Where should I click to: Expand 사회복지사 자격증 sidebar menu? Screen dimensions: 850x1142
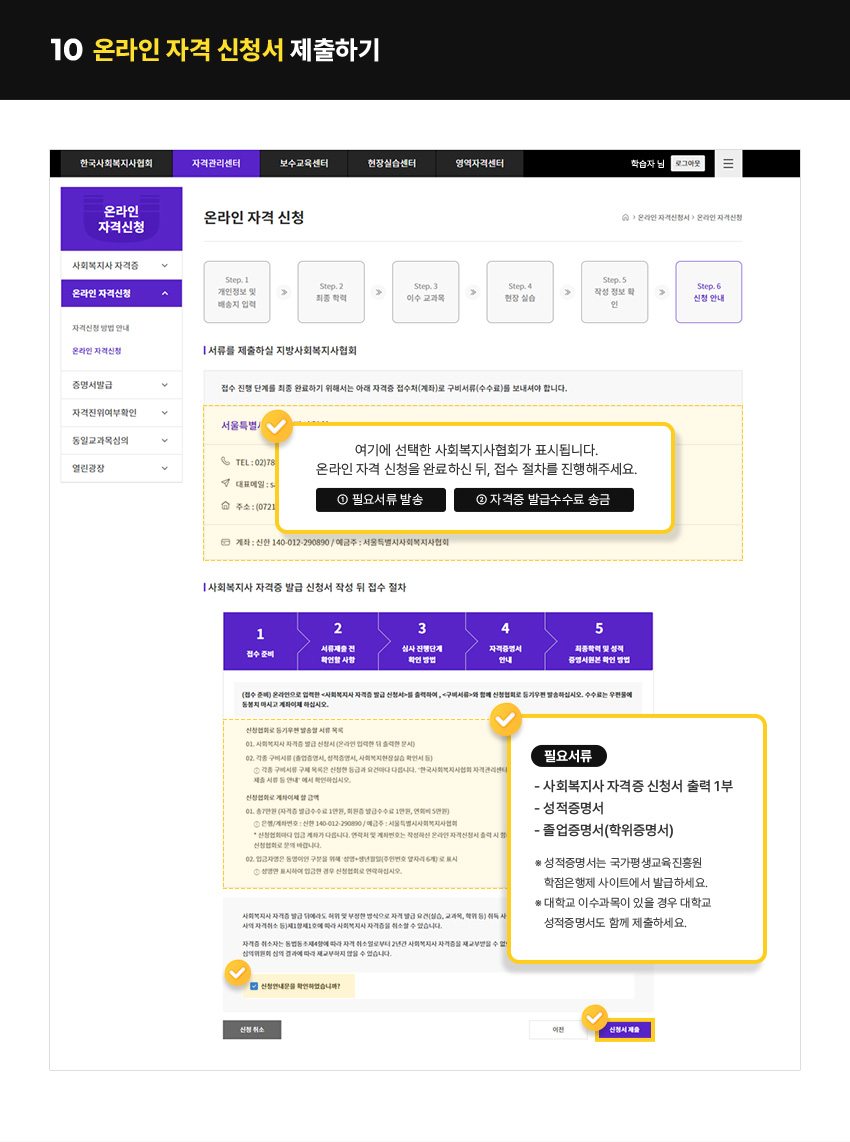pos(121,266)
